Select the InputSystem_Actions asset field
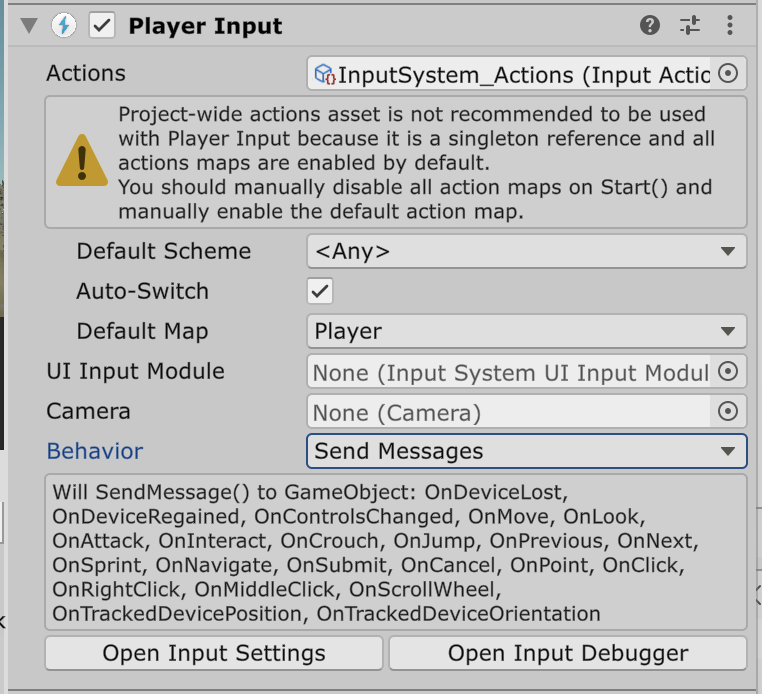The height and width of the screenshot is (694, 762). 510,74
